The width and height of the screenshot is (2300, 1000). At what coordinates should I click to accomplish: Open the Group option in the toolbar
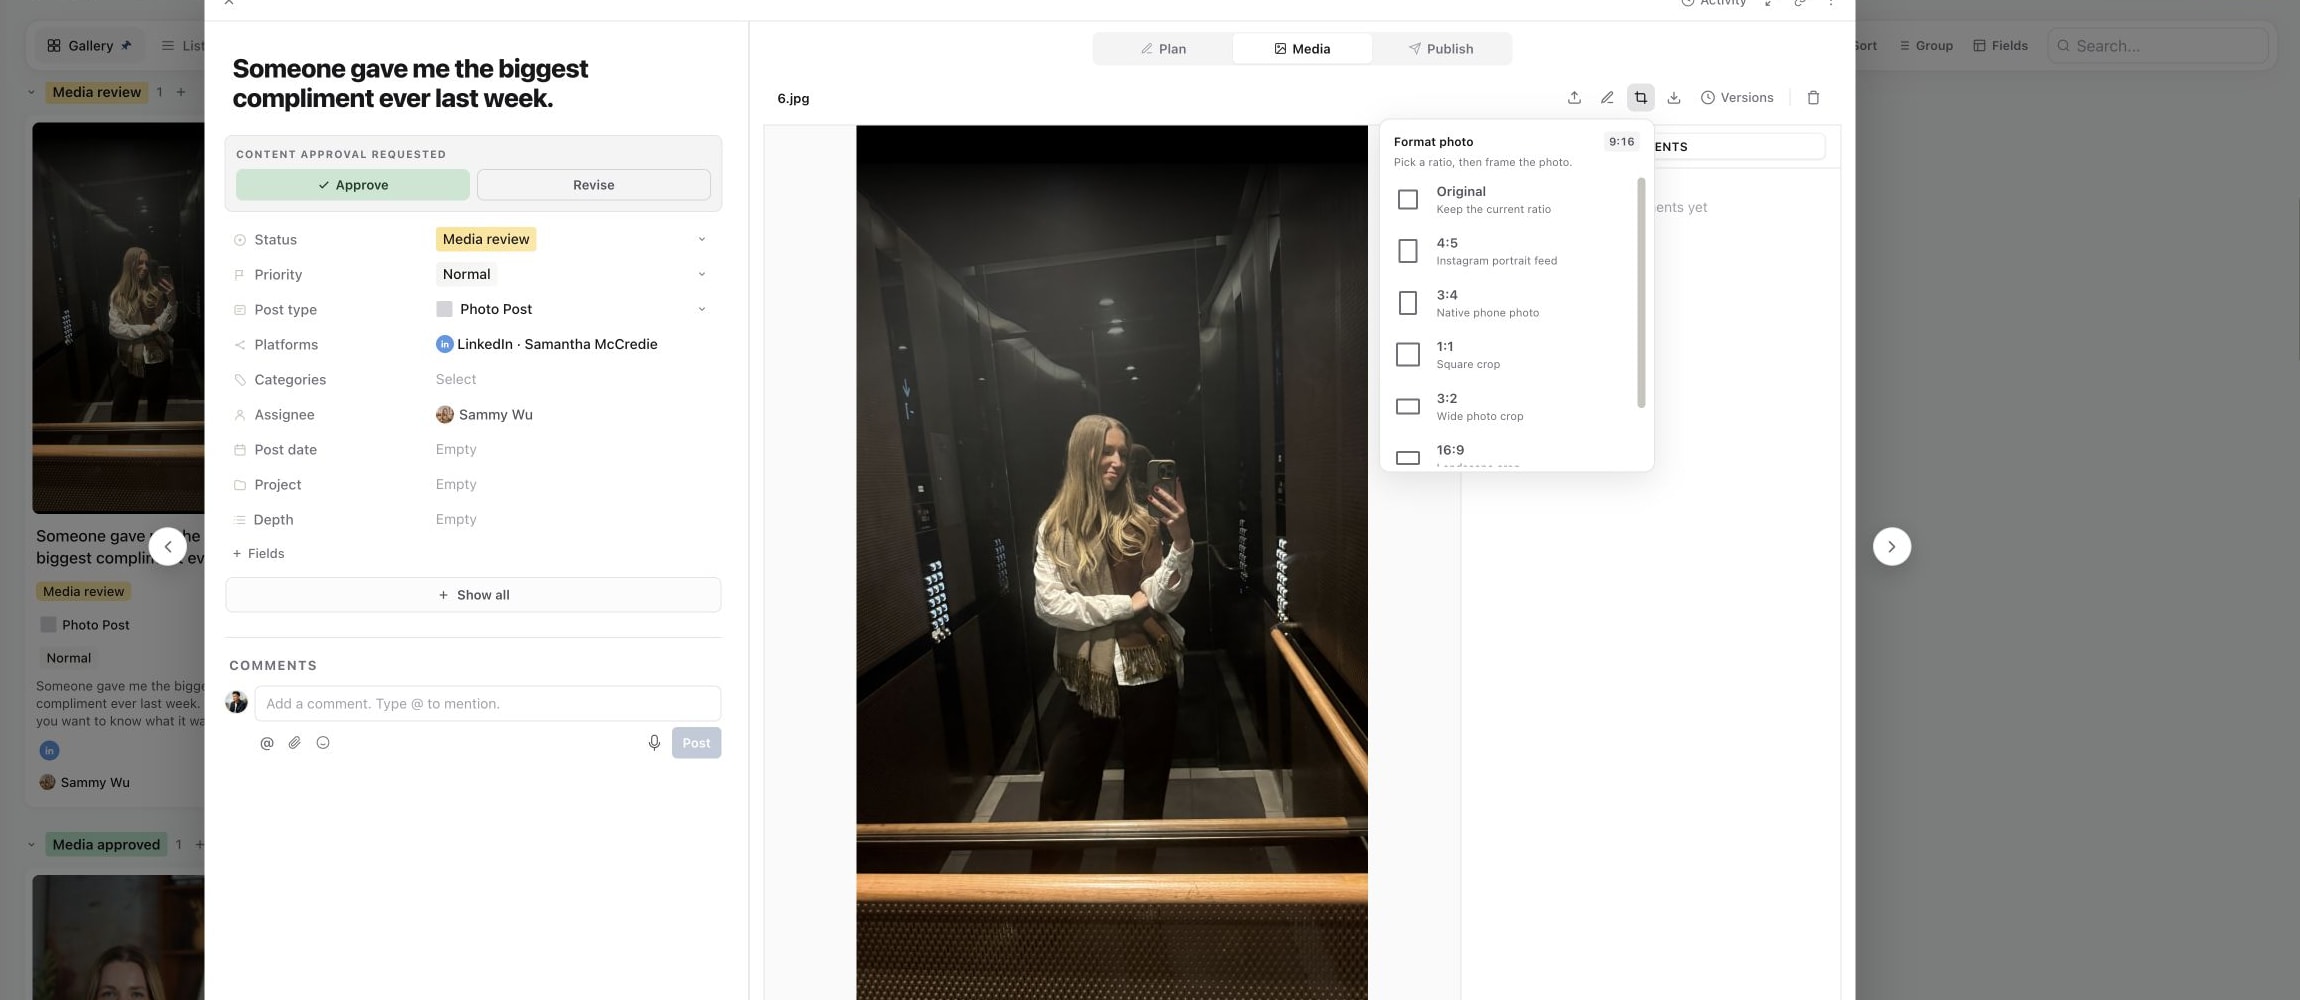1926,46
